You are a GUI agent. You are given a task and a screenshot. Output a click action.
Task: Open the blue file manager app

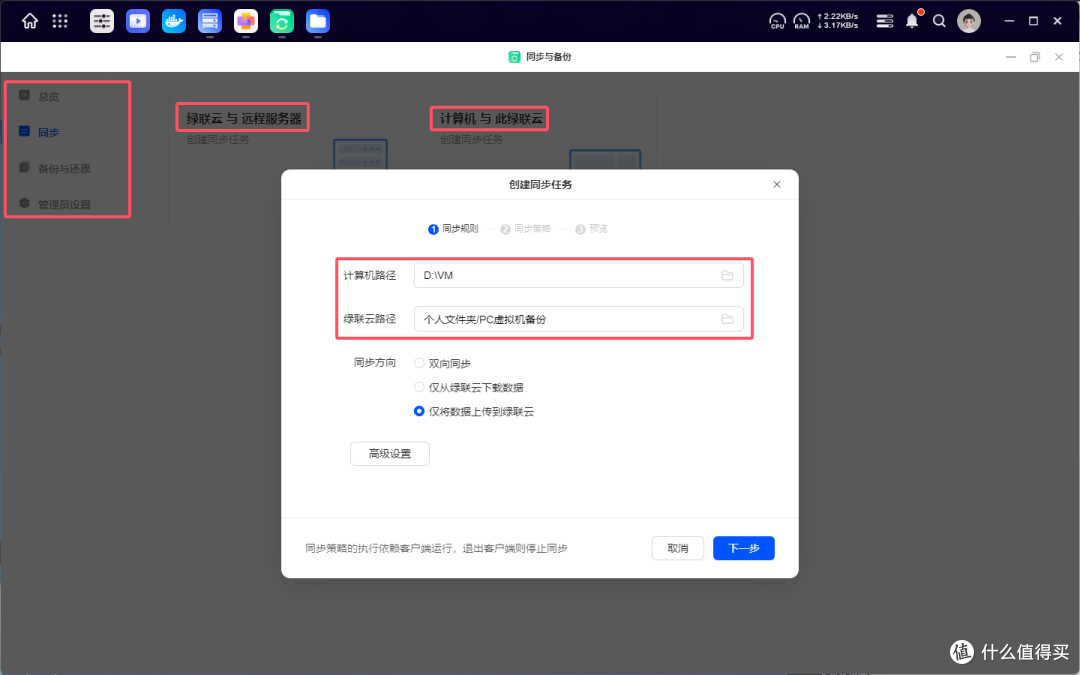pyautogui.click(x=318, y=21)
